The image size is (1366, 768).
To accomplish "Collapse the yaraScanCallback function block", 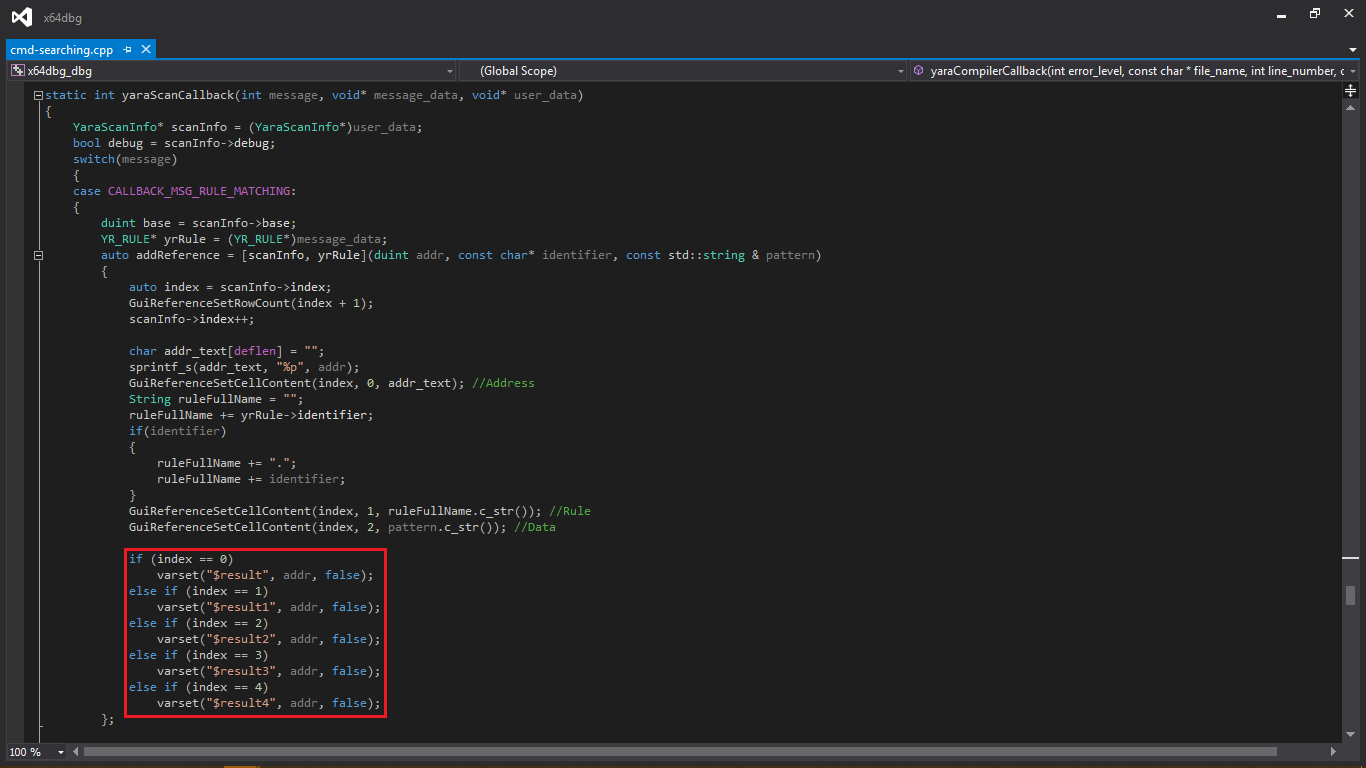I will click(x=38, y=96).
